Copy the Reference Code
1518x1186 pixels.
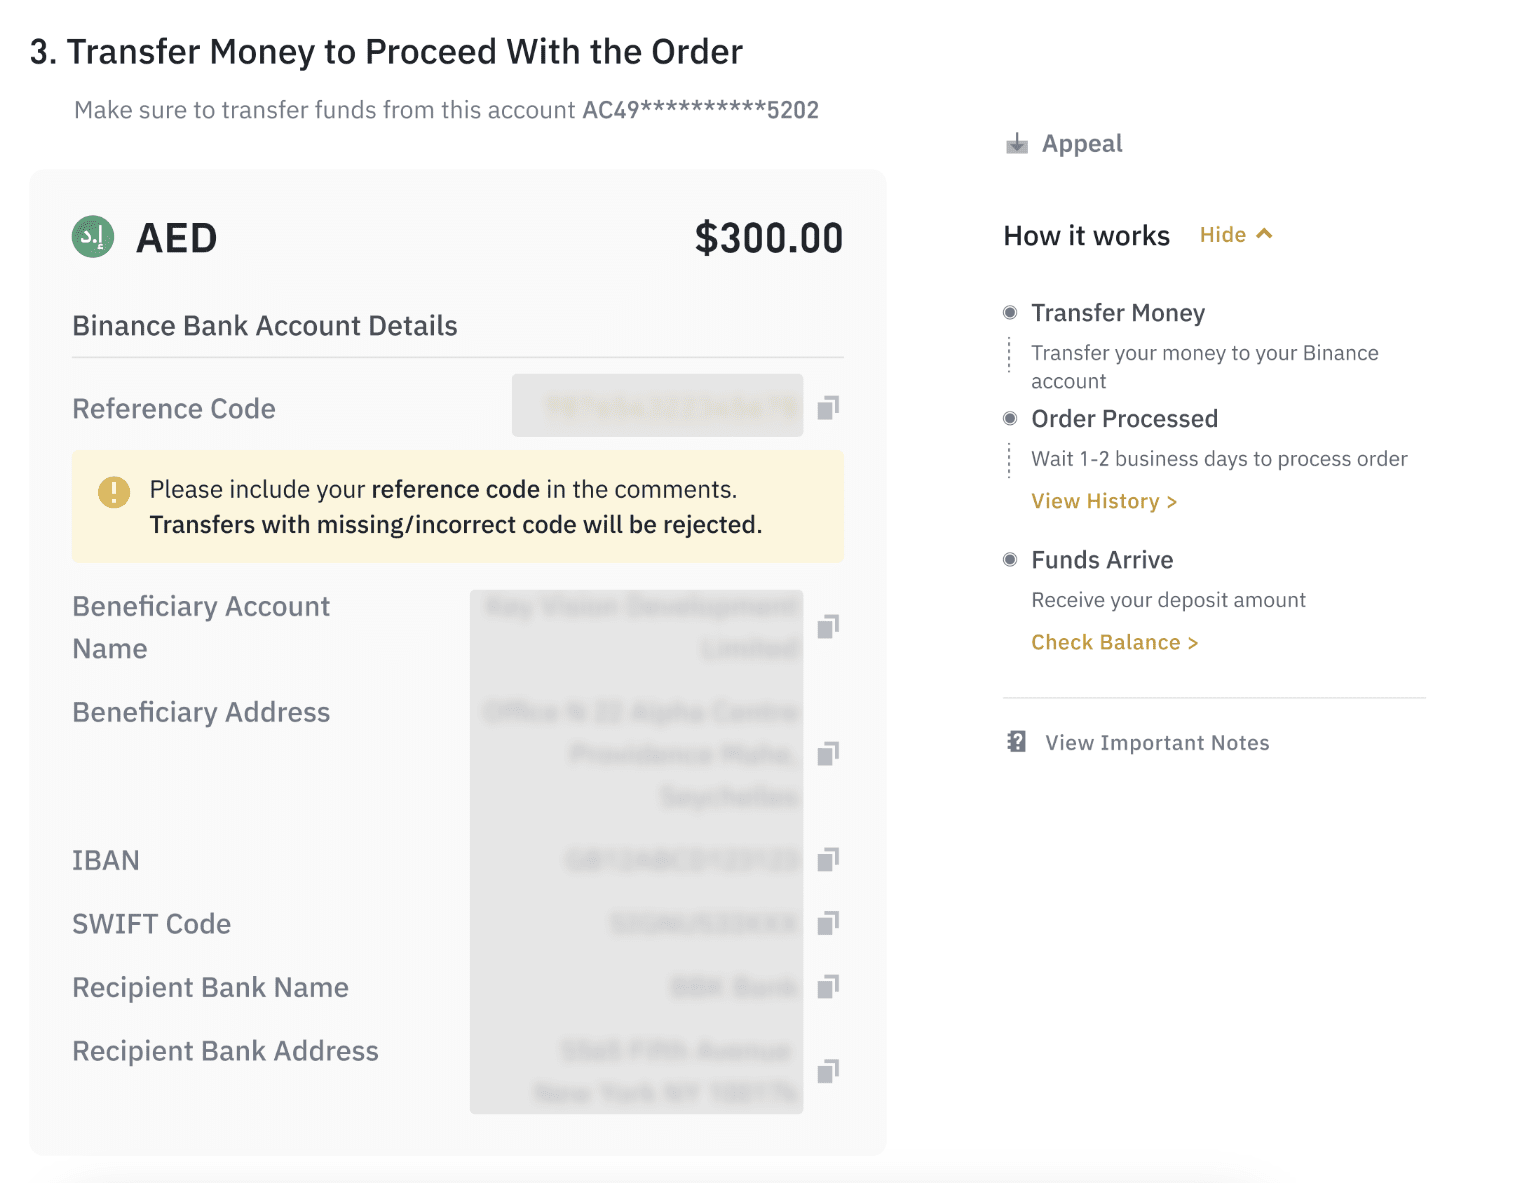[x=828, y=407]
